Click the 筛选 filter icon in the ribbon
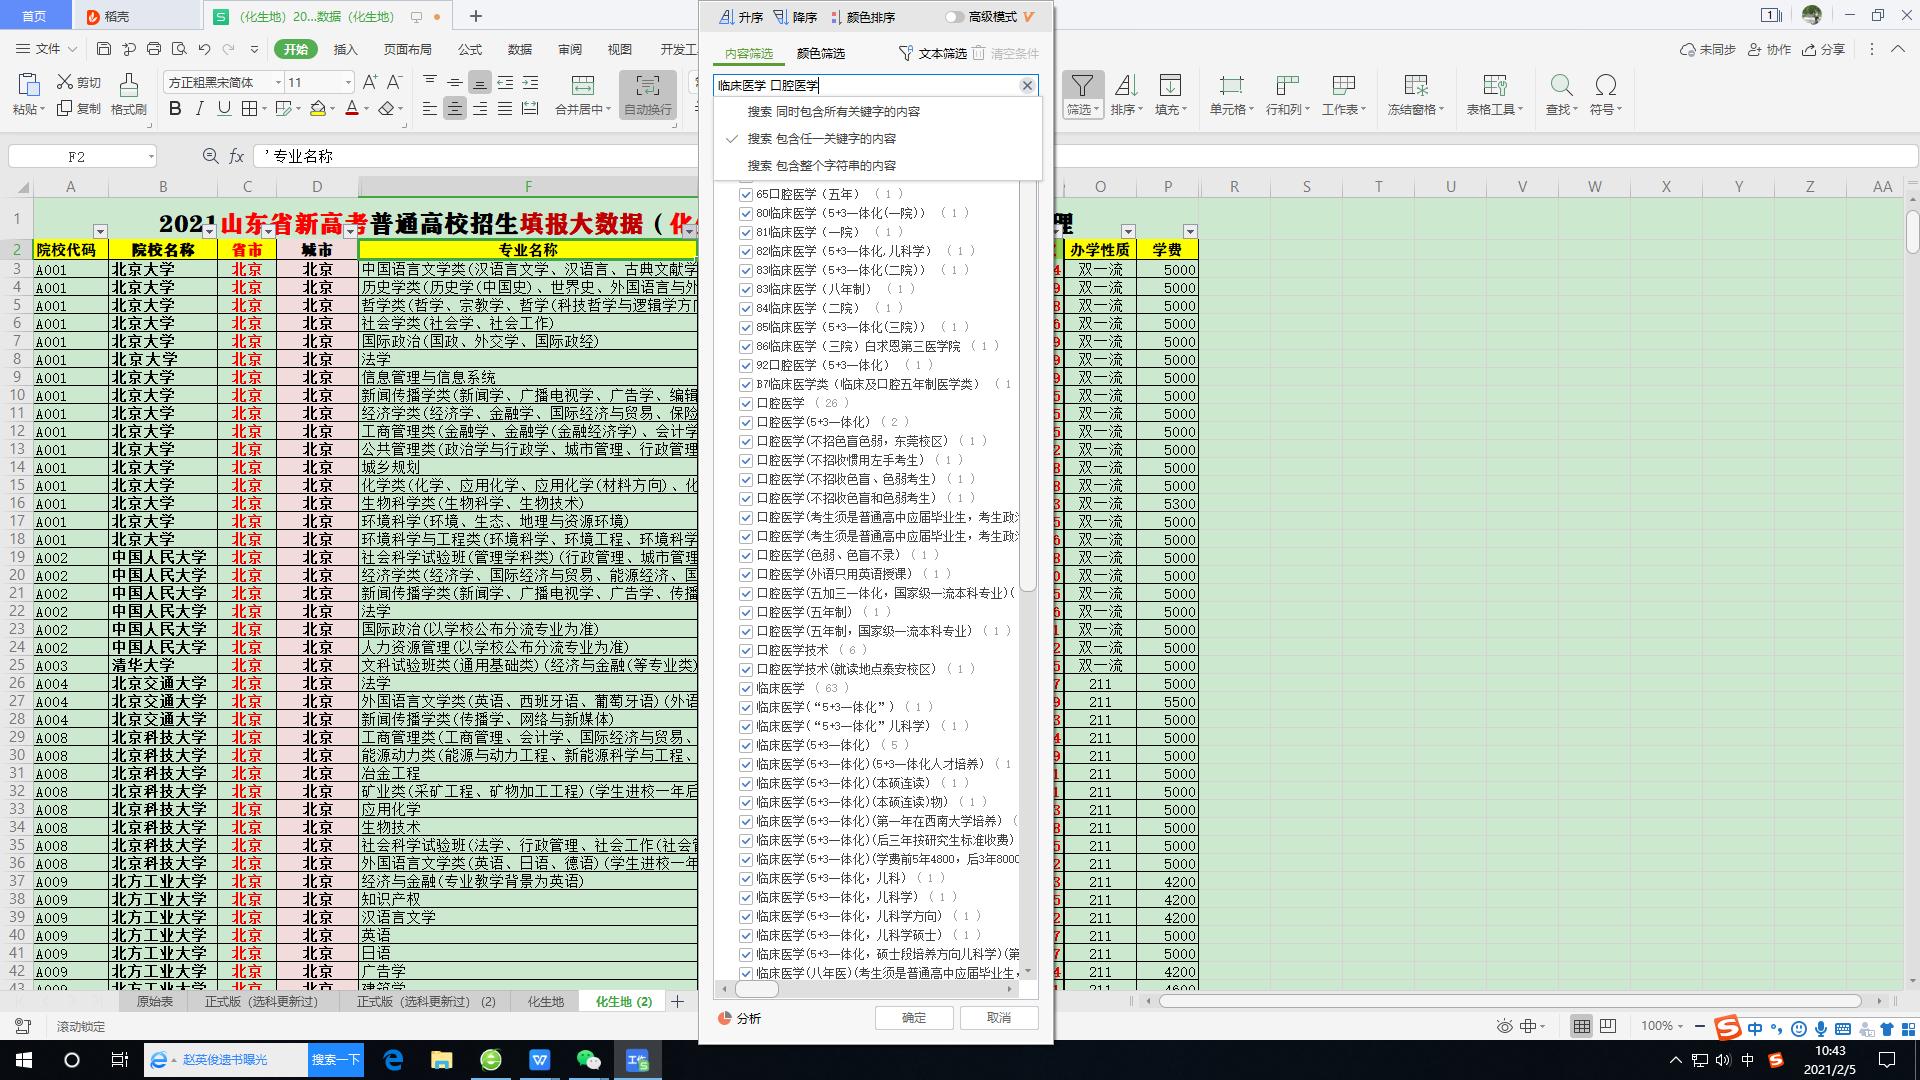 click(1081, 88)
